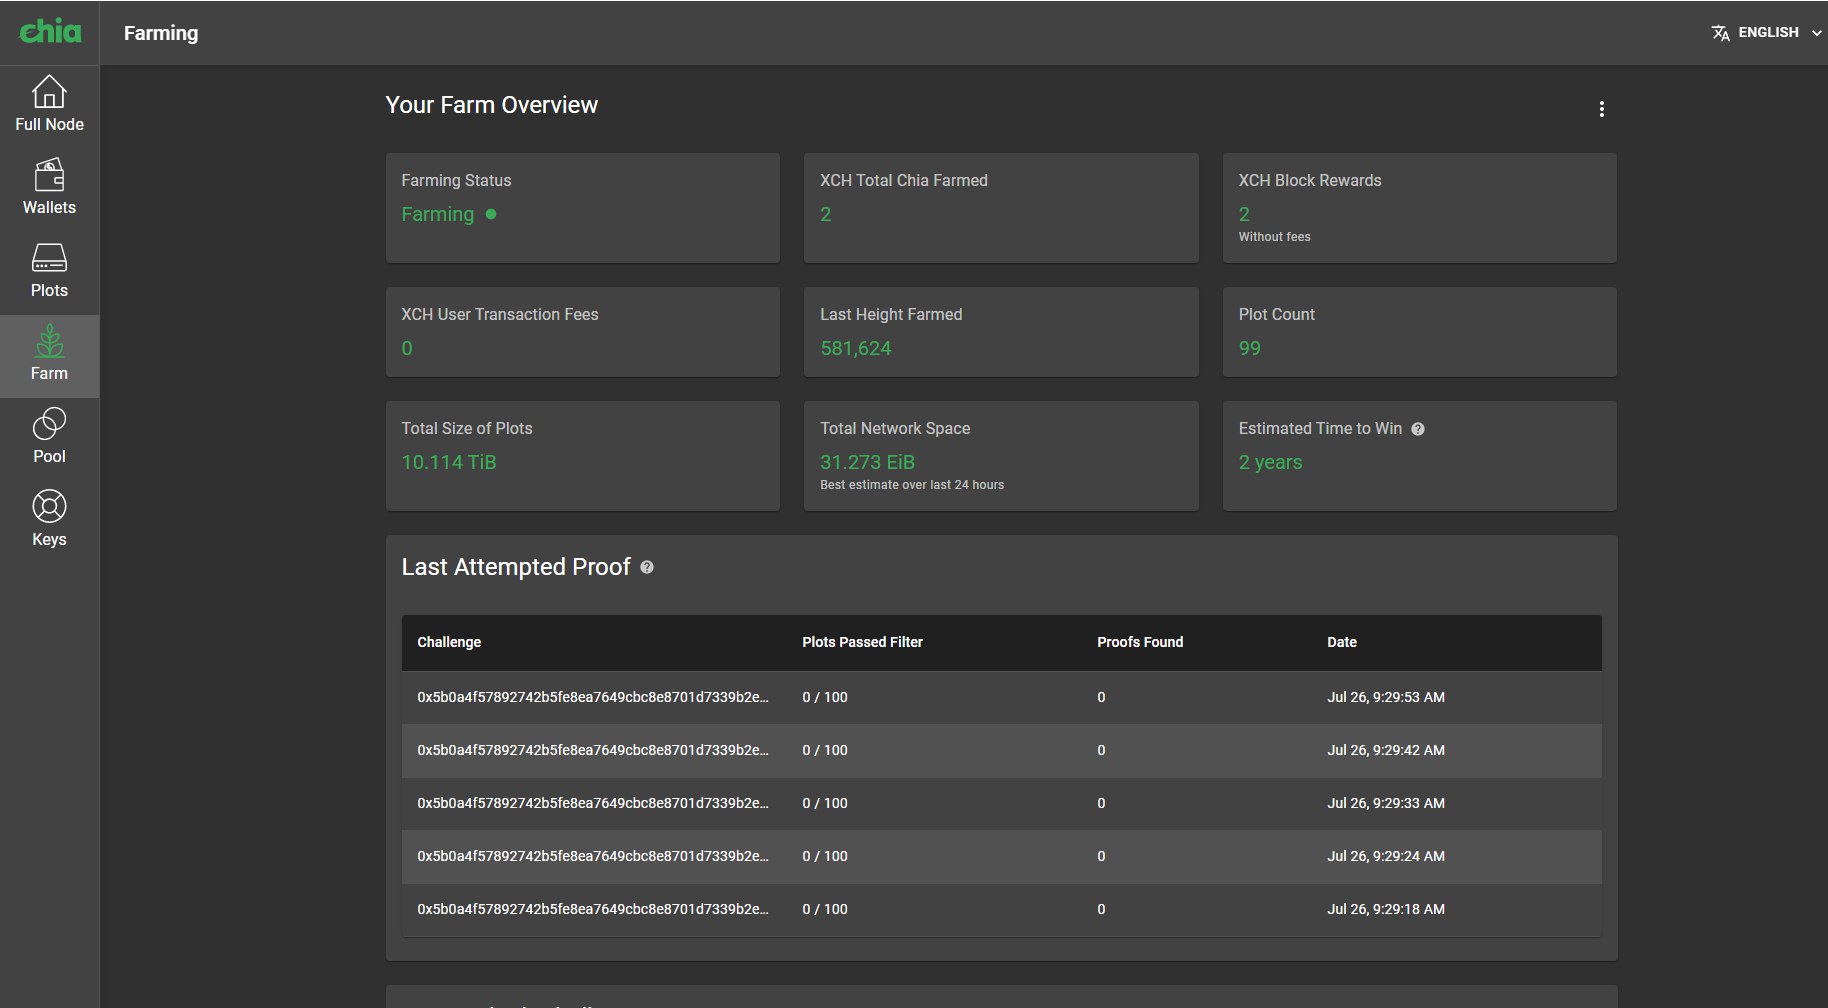Click the date Jul 26, 9:29:42 AM
The height and width of the screenshot is (1008, 1828).
click(1386, 750)
